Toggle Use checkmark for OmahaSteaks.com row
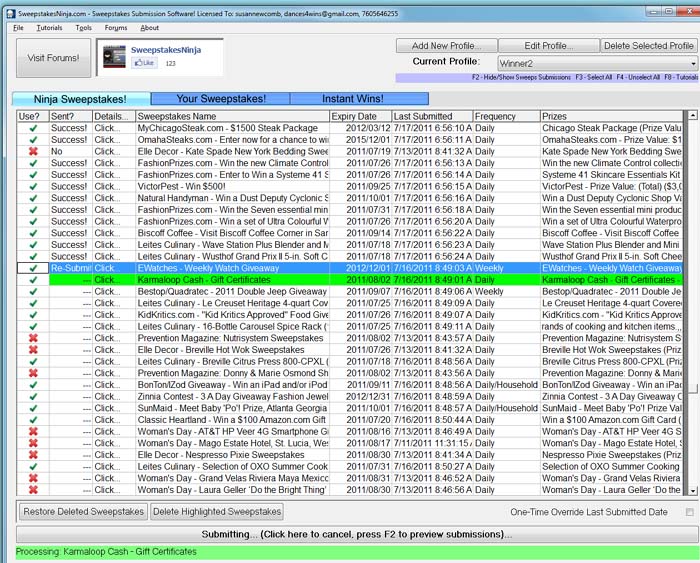The height and width of the screenshot is (563, 700). tap(33, 140)
